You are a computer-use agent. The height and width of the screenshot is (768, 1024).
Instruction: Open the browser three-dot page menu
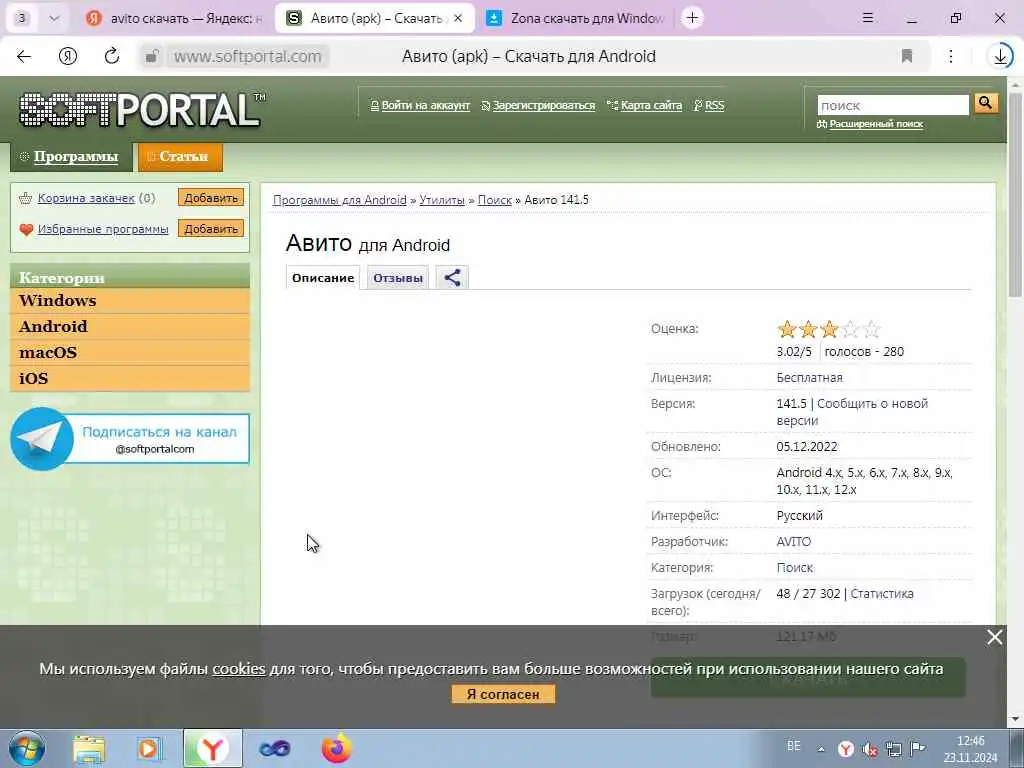(951, 56)
